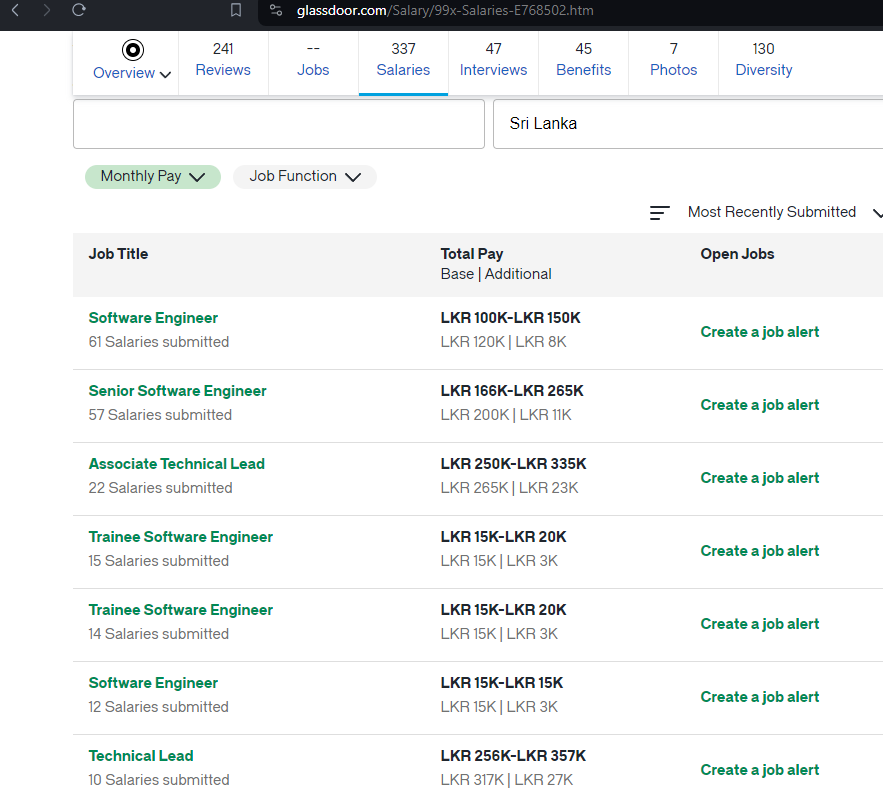Click the browser forward arrow
883x807 pixels.
point(47,10)
